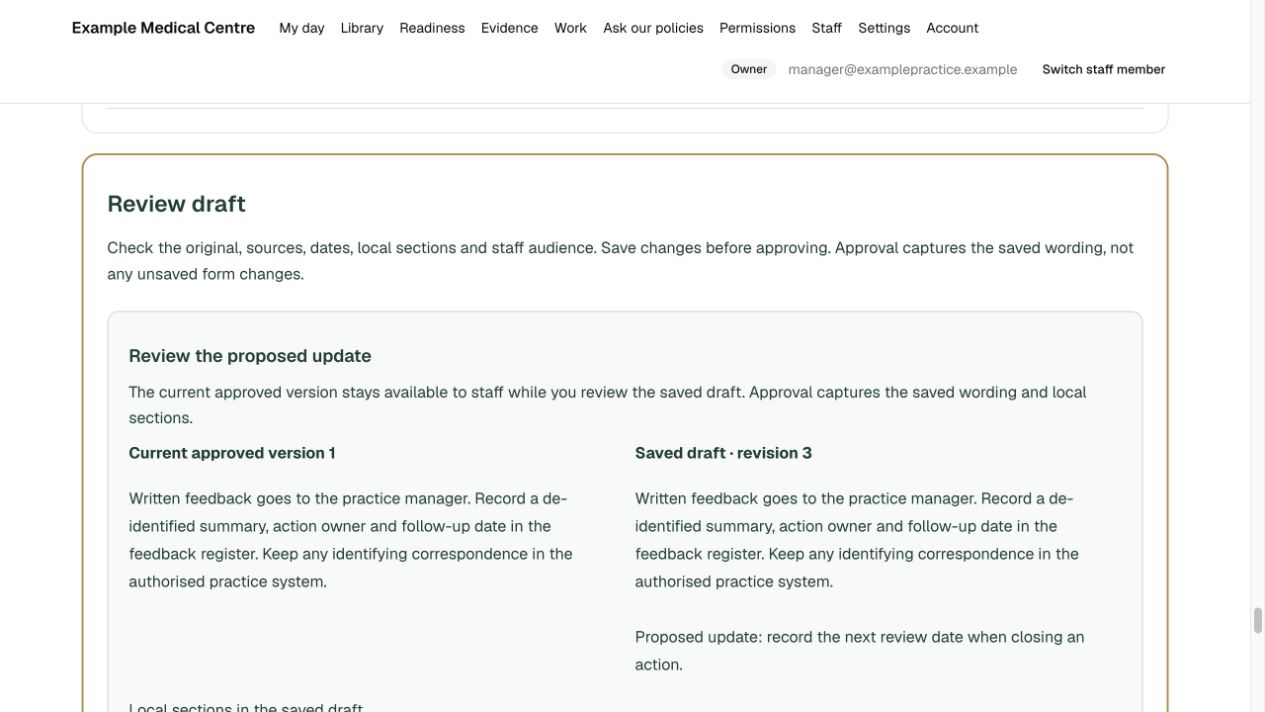Click the manager@examplepractice.example email text
This screenshot has height=712, width=1265.
pos(902,69)
